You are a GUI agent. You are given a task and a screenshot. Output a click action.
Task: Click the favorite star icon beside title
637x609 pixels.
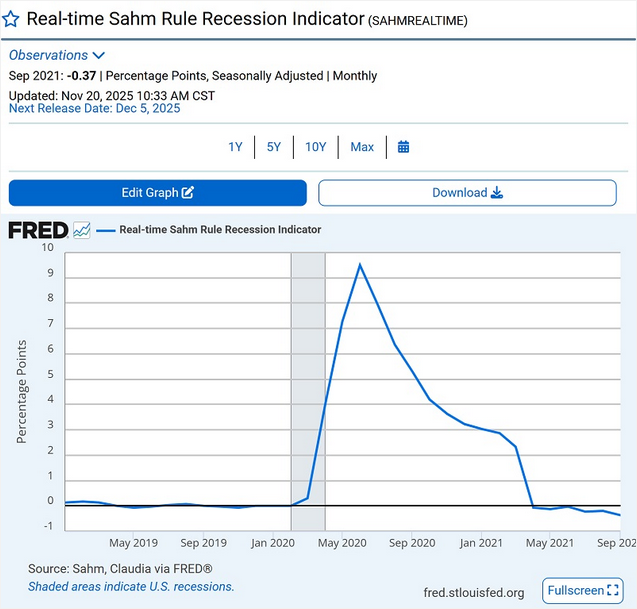pyautogui.click(x=11, y=19)
